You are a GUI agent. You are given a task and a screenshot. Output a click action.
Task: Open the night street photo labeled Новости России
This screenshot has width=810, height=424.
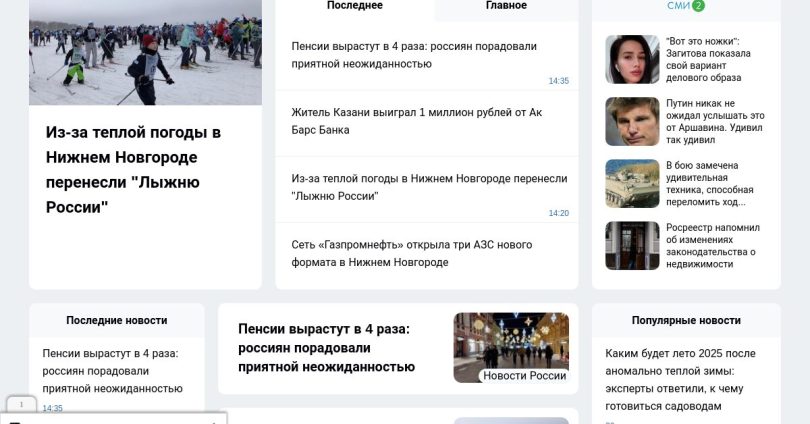(x=511, y=348)
